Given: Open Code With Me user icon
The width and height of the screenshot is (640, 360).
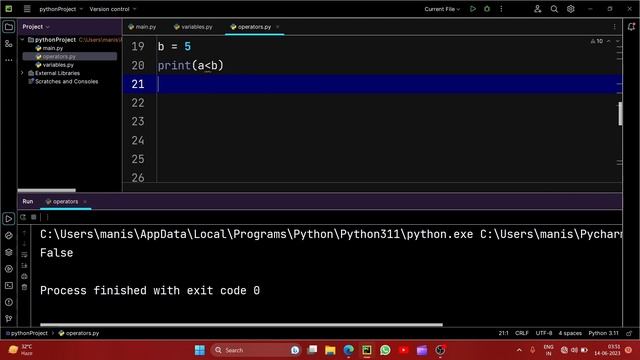Looking at the screenshot, I should click(x=538, y=9).
